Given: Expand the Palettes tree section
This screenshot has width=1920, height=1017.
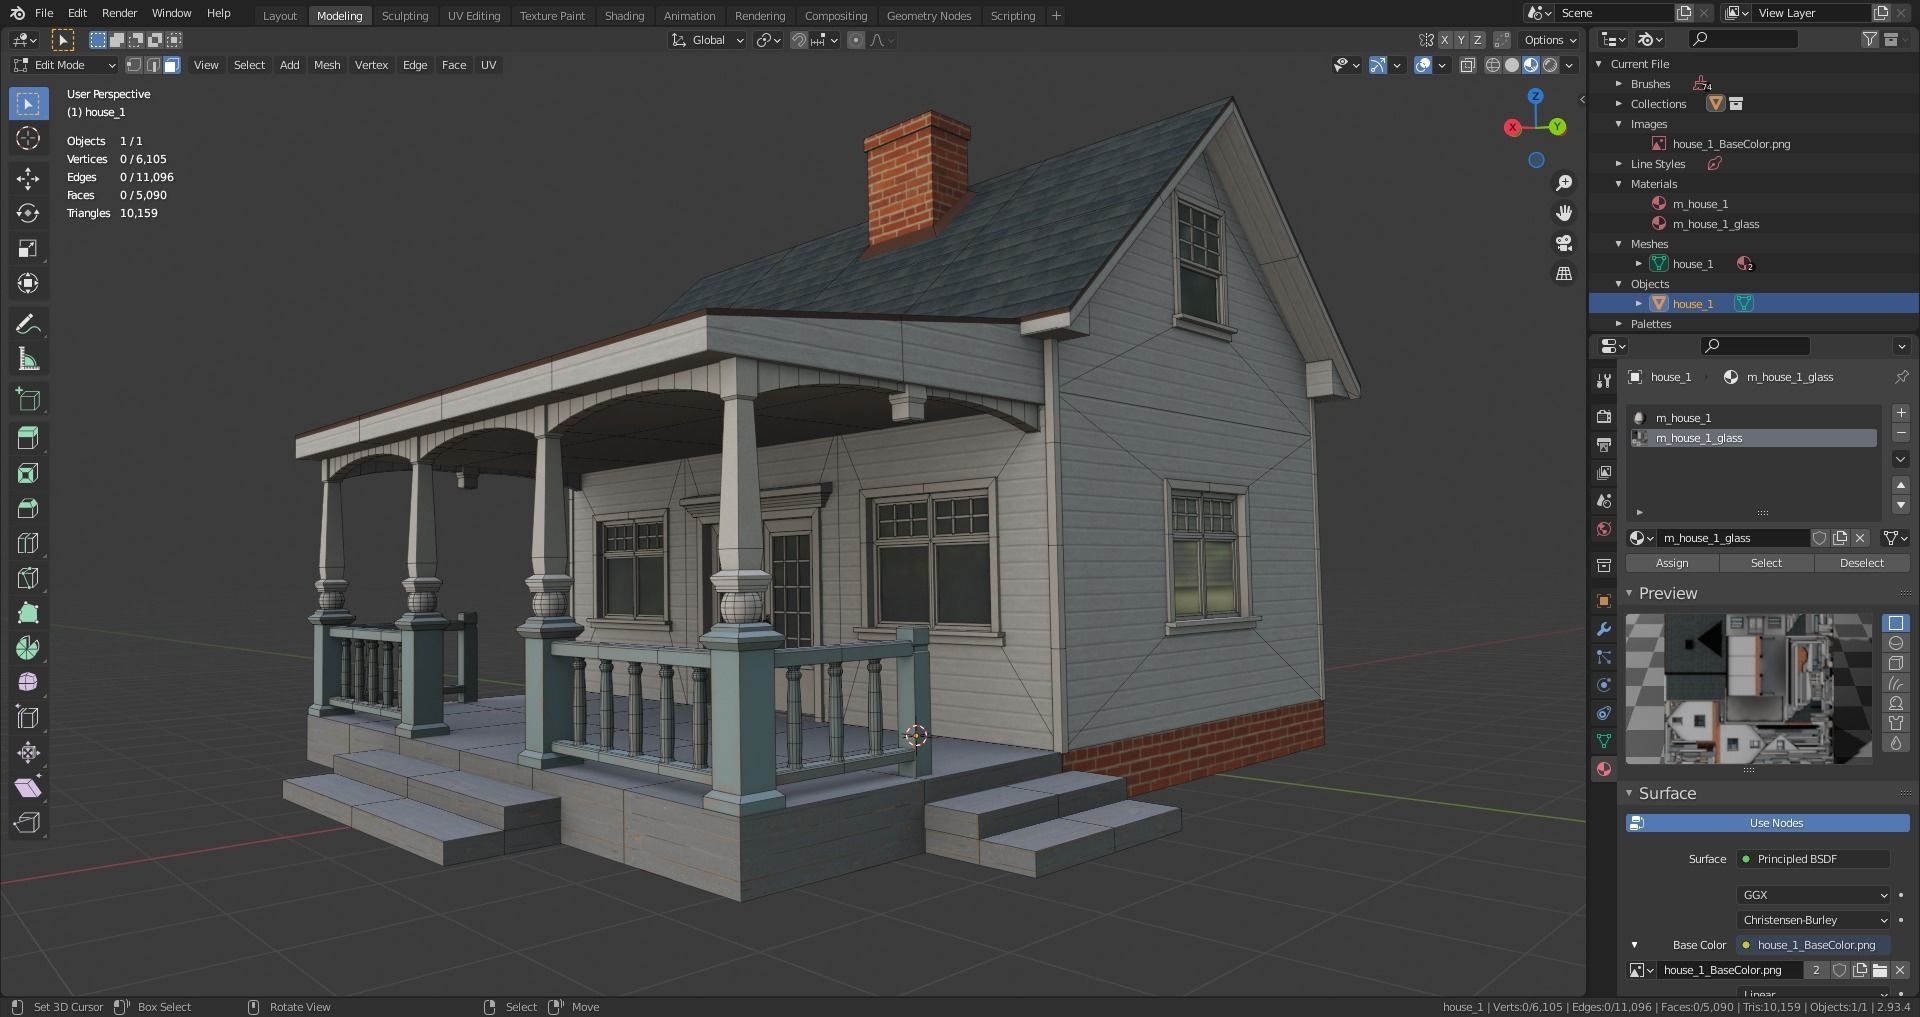Looking at the screenshot, I should (x=1619, y=324).
